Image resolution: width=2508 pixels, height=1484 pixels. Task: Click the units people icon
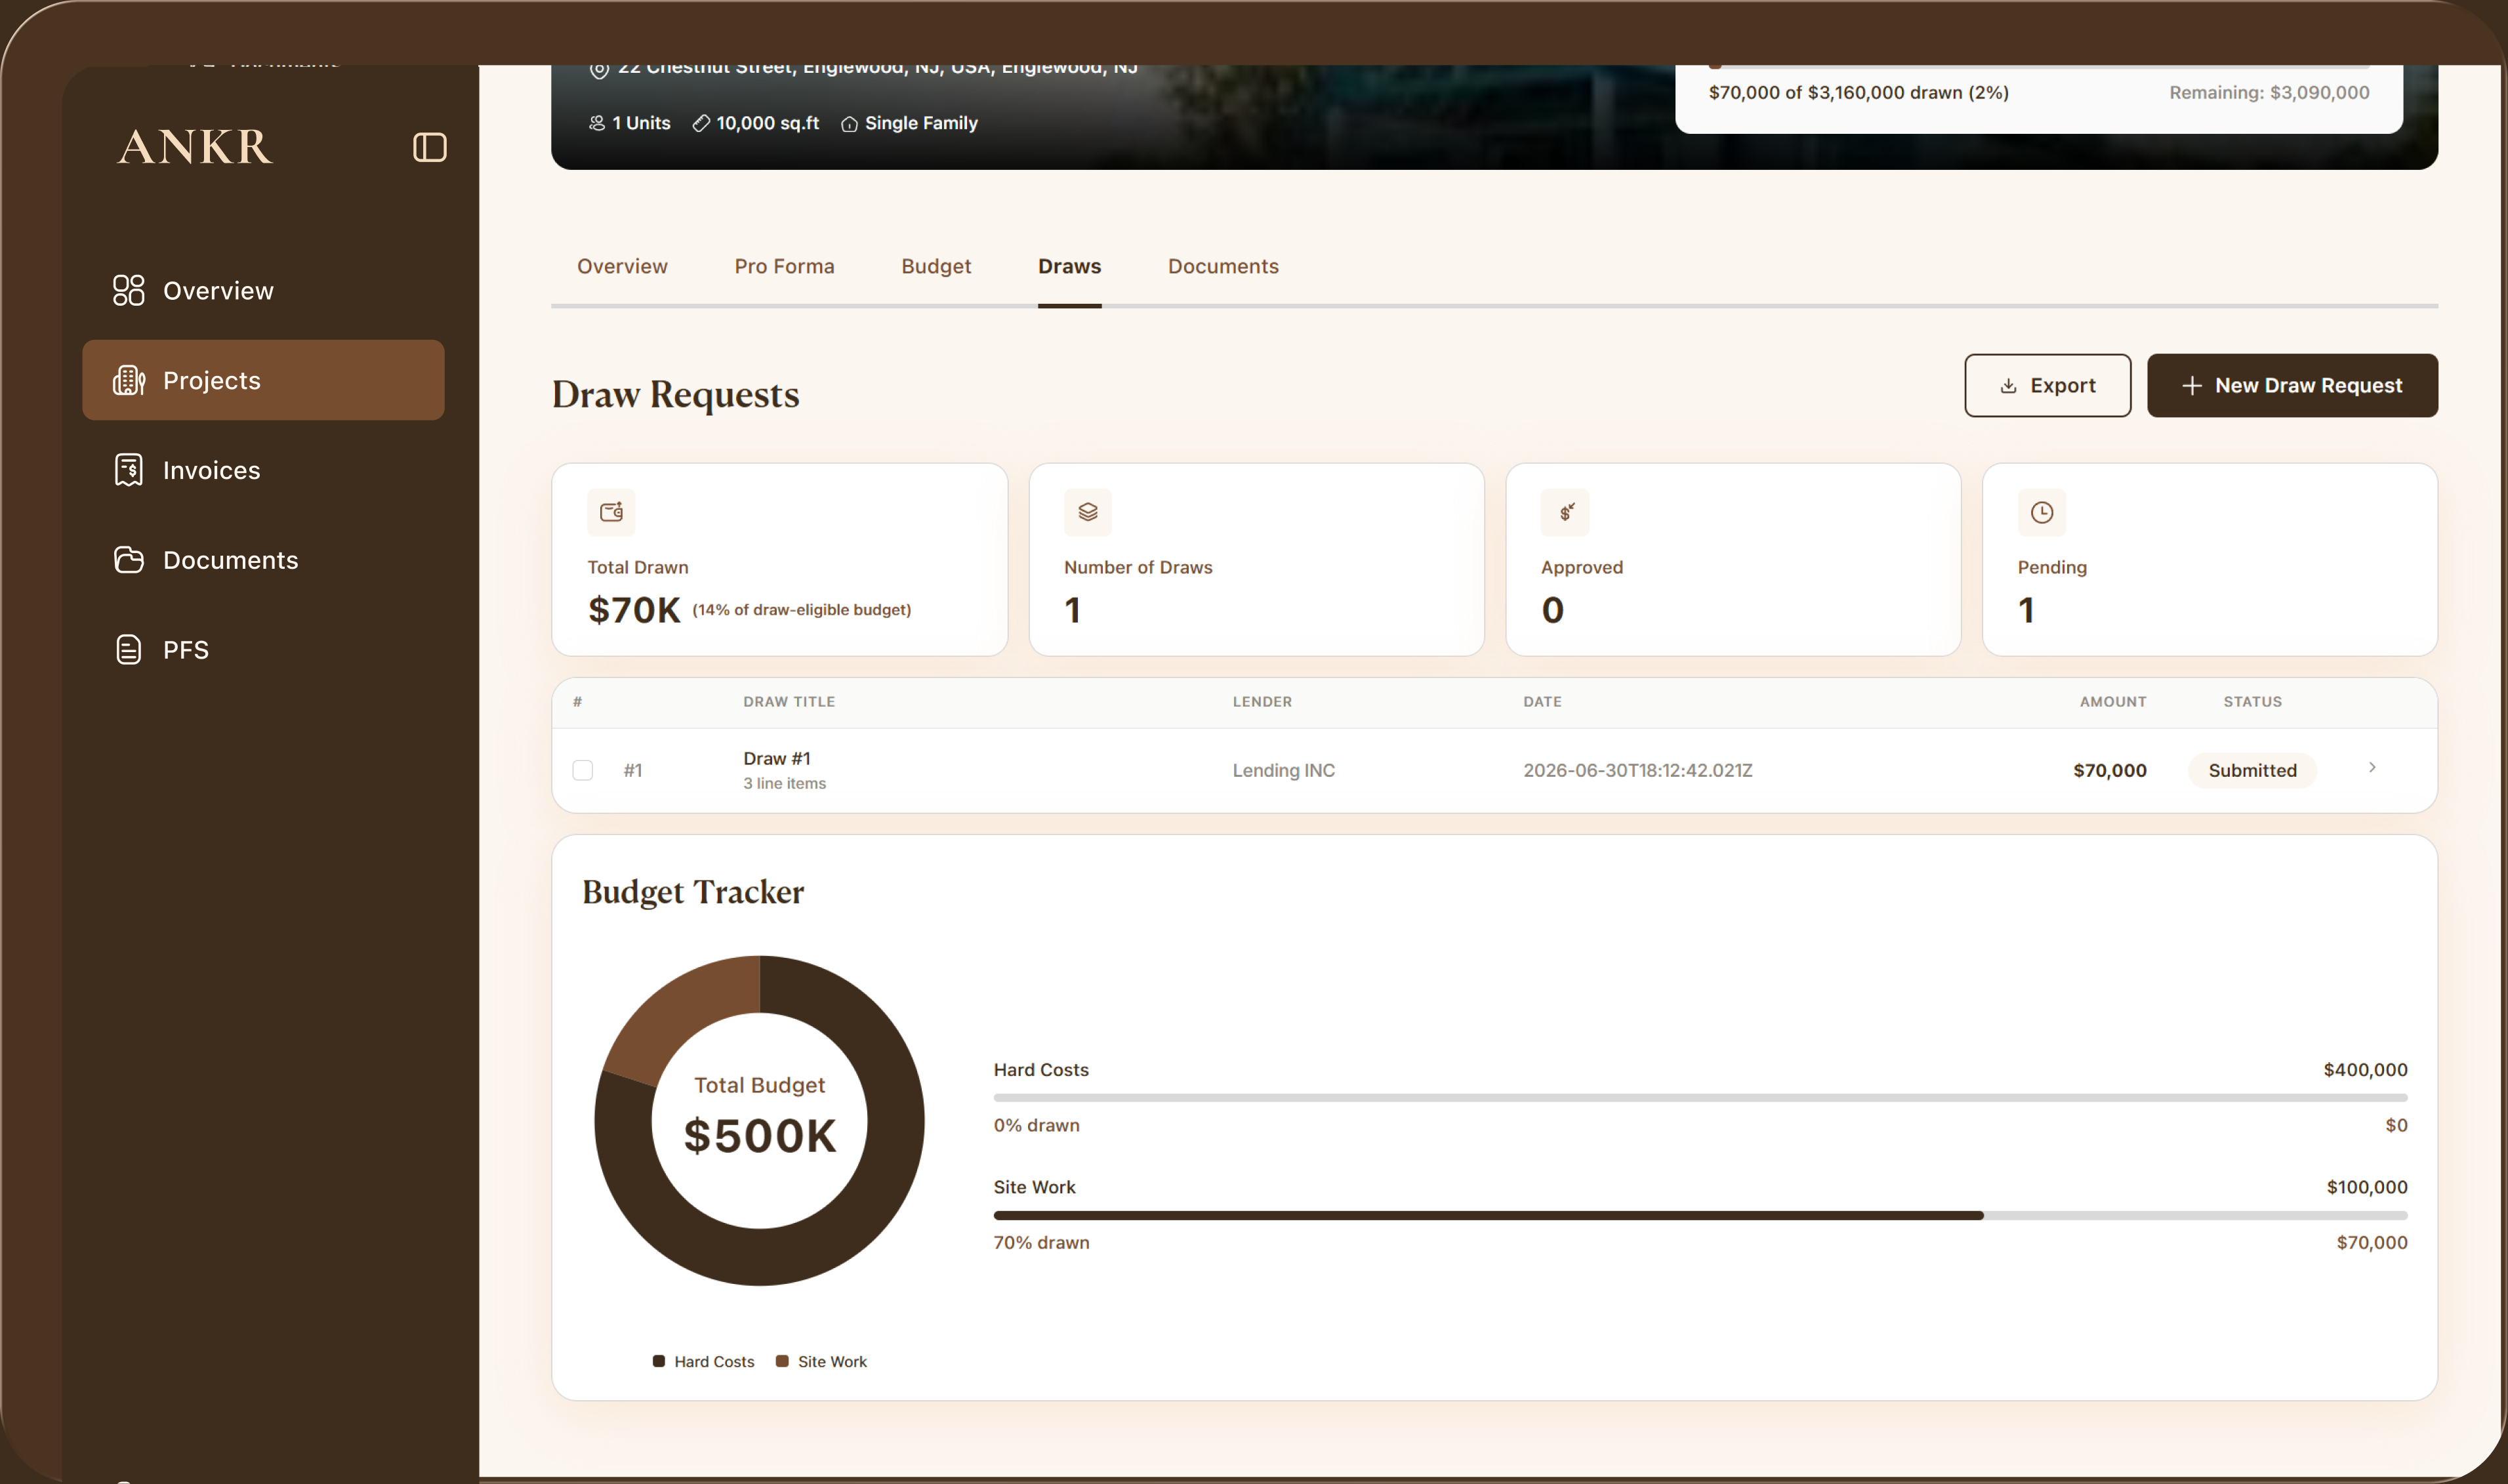[597, 123]
